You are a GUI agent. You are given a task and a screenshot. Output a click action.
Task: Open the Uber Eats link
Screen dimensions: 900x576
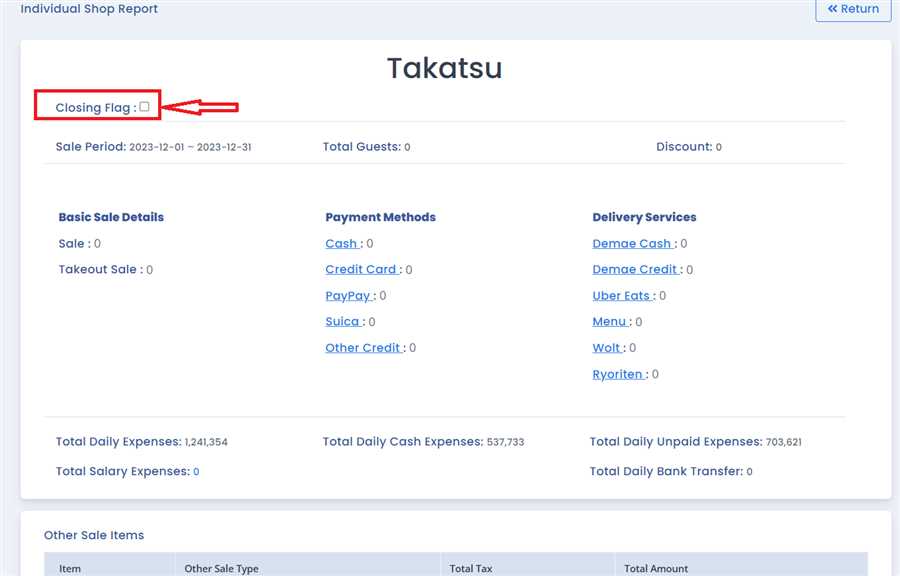(621, 296)
